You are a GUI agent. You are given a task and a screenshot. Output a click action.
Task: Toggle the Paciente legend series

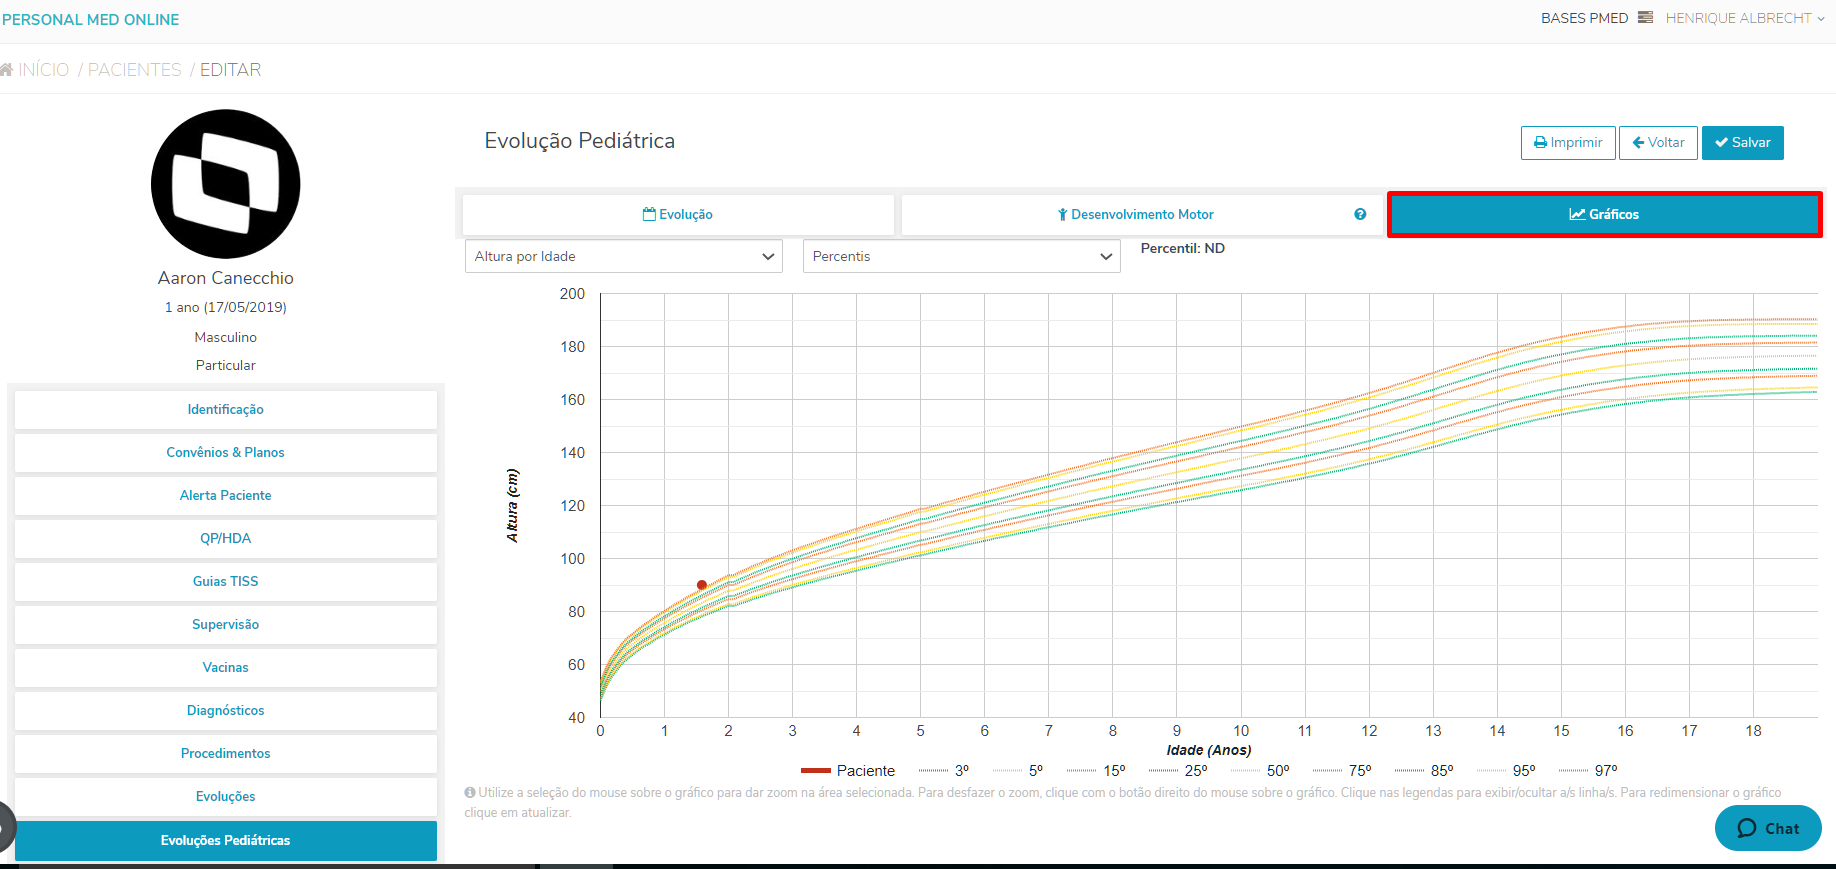848,771
